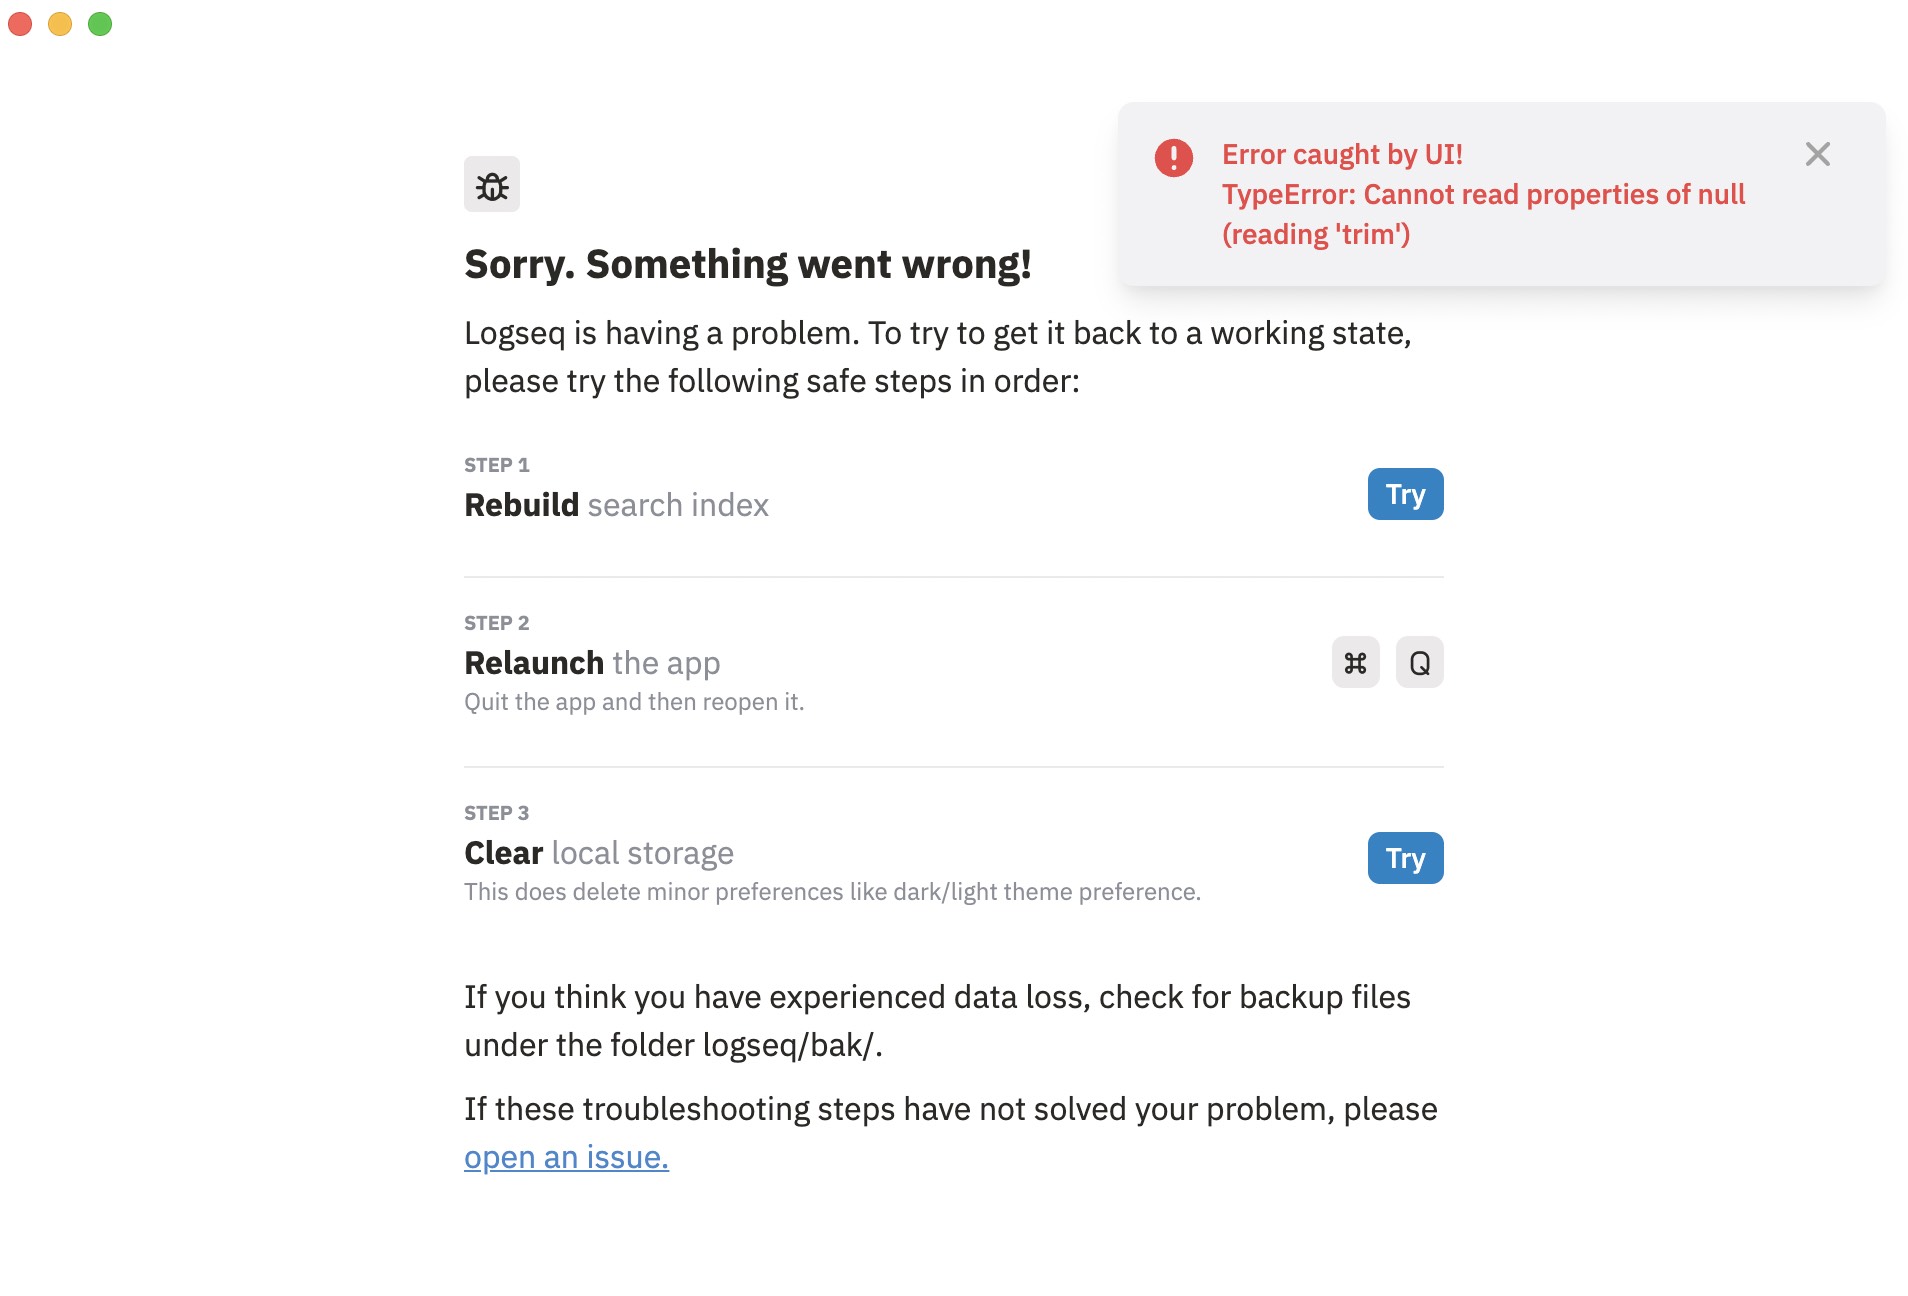Click the bug symbol at the top of the page
This screenshot has height=1296, width=1908.
[x=491, y=184]
